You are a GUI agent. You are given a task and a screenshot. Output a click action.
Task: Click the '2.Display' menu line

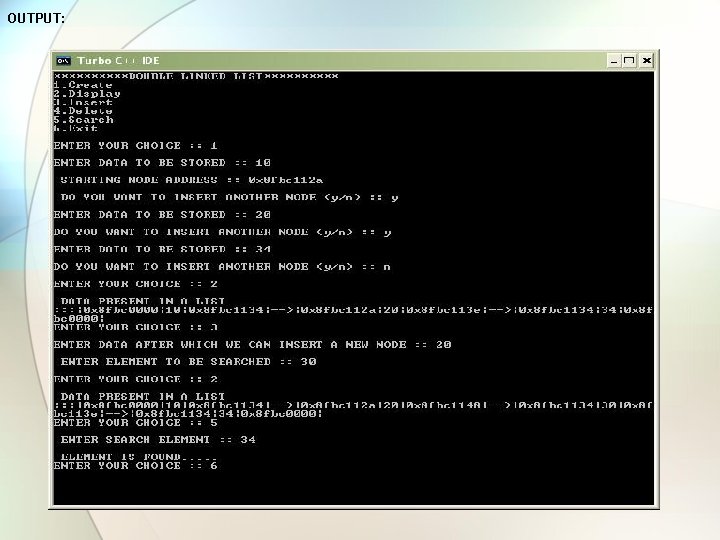87,94
